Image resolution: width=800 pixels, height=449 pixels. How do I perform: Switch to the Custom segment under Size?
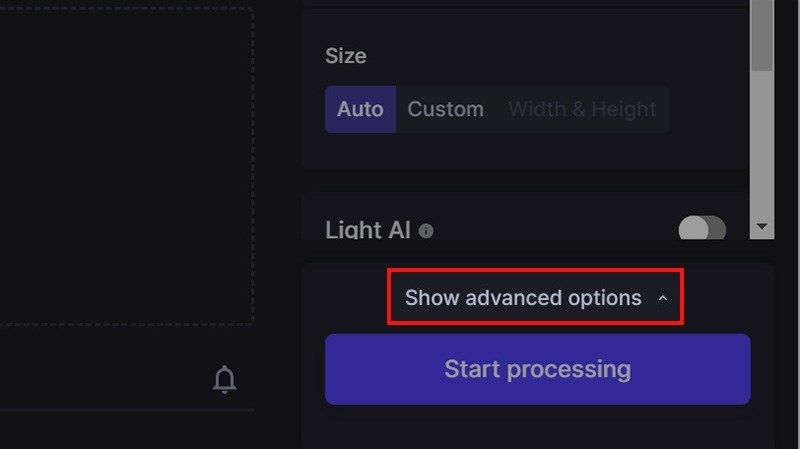pos(445,109)
